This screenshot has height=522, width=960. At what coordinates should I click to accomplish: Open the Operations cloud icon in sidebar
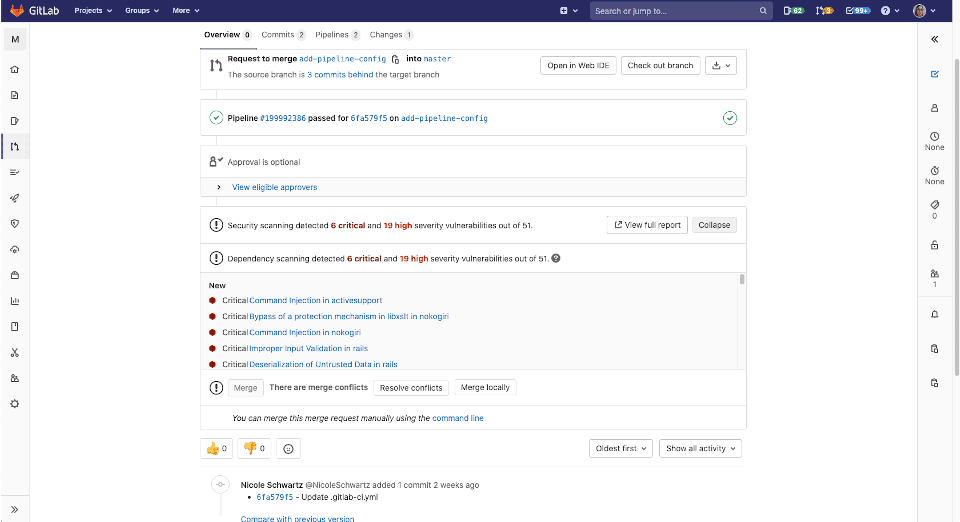[15, 249]
